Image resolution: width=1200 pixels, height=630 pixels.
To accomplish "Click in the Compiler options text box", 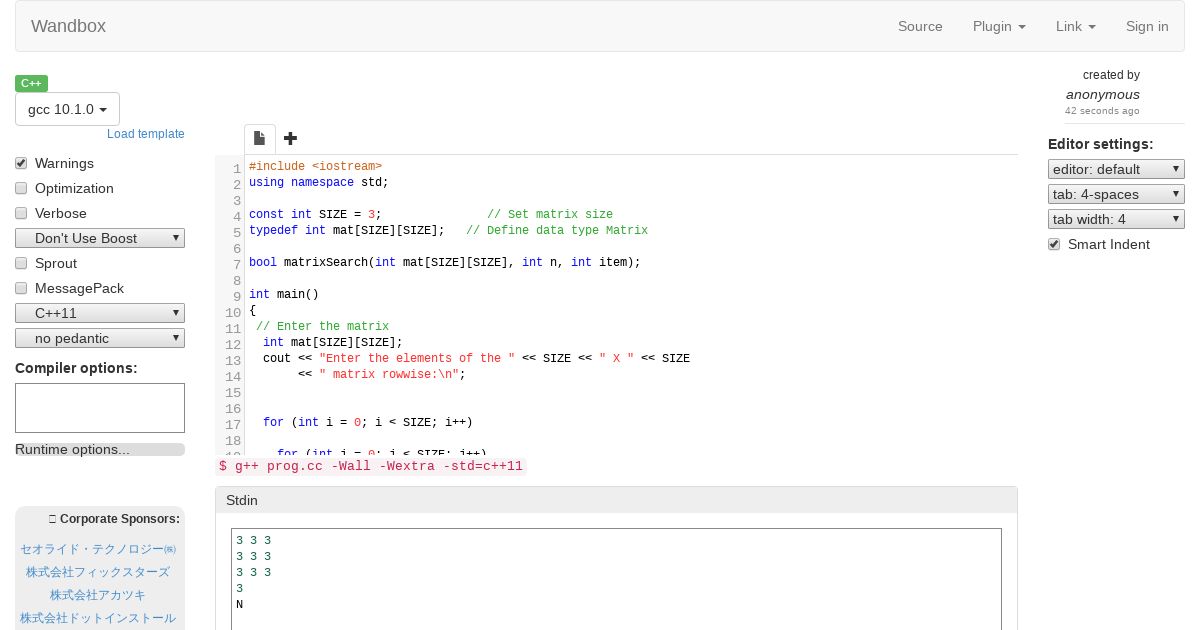I will pos(100,408).
